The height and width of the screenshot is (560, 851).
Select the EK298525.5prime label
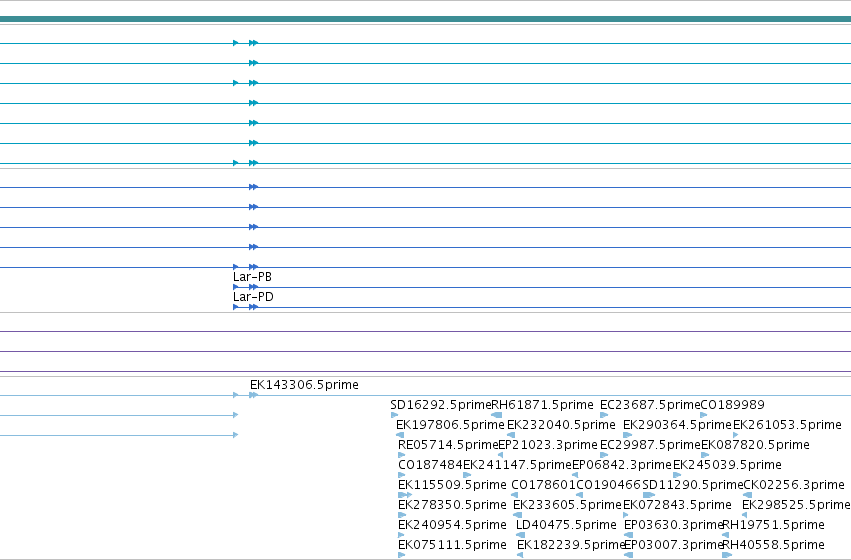tap(796, 505)
